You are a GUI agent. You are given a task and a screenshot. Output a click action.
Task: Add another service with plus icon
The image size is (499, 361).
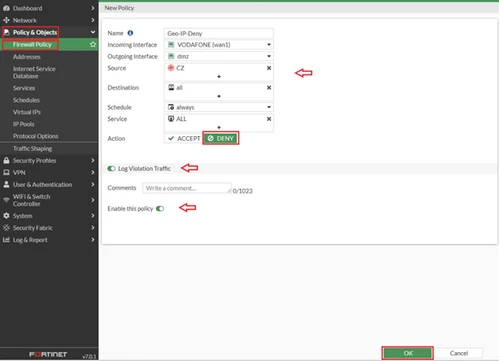(219, 127)
